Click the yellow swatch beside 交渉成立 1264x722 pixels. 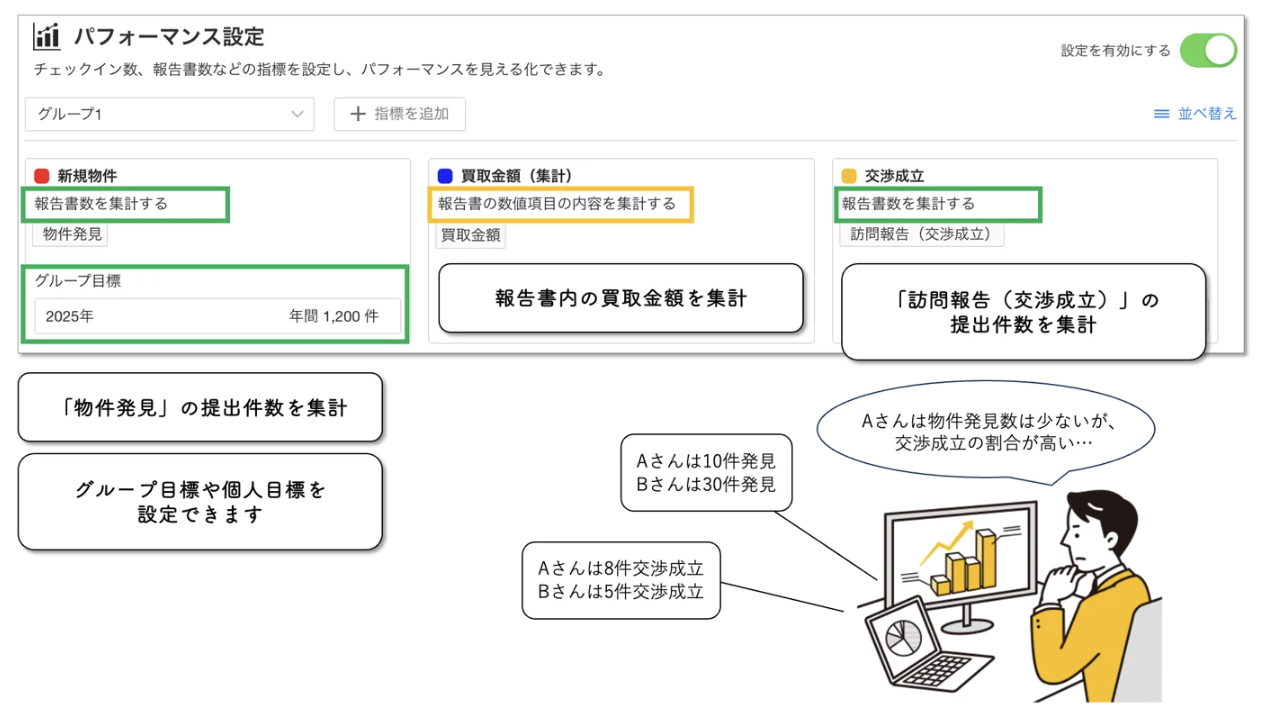pos(849,176)
